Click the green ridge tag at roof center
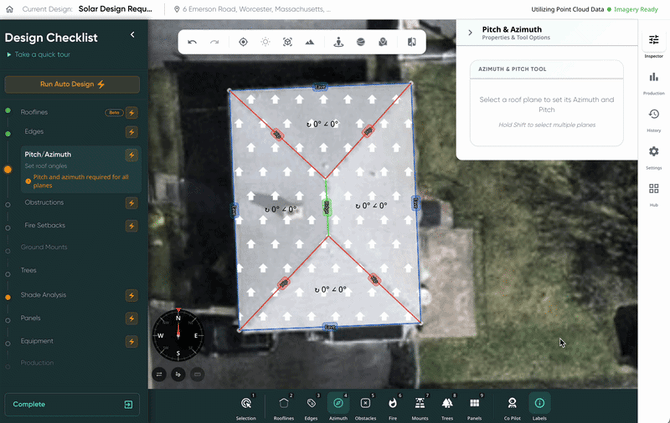Viewport: 670px width, 423px height. tap(327, 208)
